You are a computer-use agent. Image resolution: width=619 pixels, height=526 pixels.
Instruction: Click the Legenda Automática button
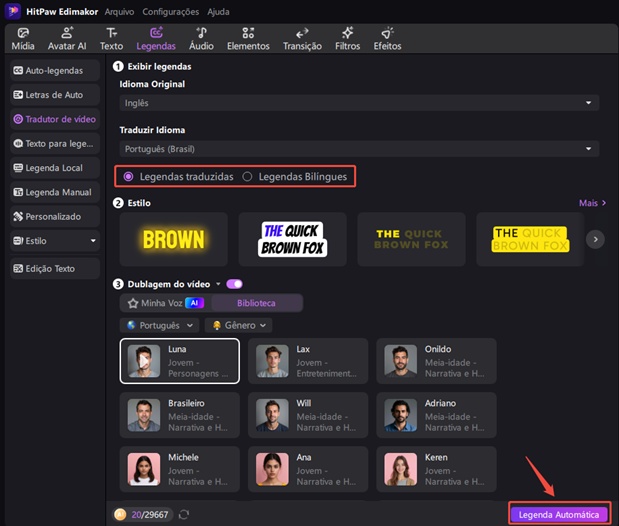(559, 514)
